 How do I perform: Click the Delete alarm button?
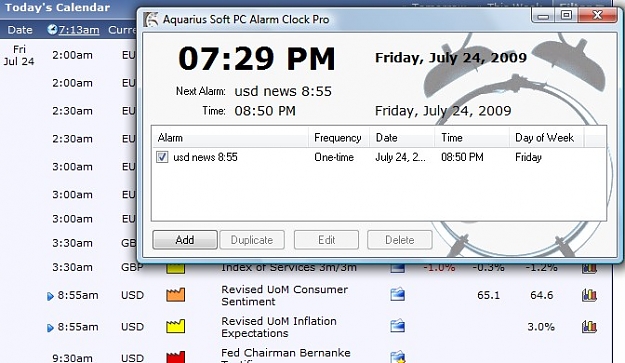[400, 240]
